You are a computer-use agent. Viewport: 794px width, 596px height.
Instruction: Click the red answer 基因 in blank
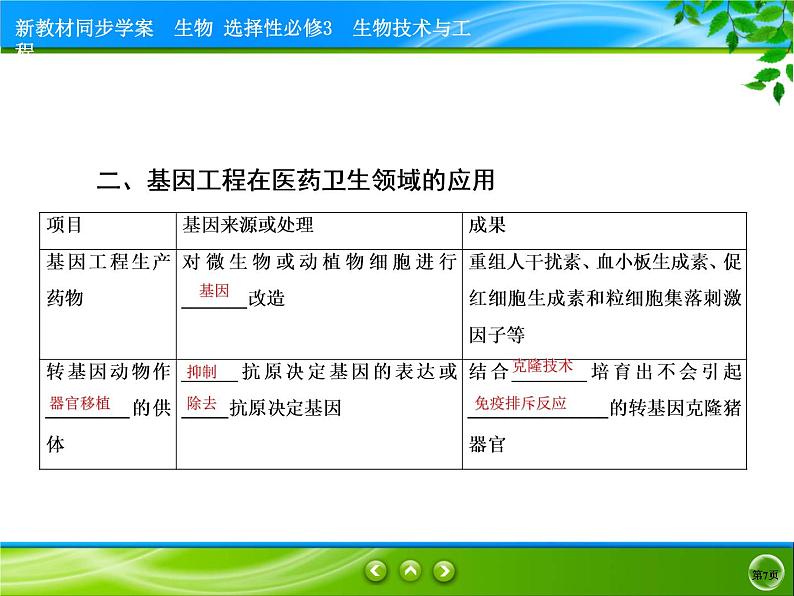click(214, 290)
